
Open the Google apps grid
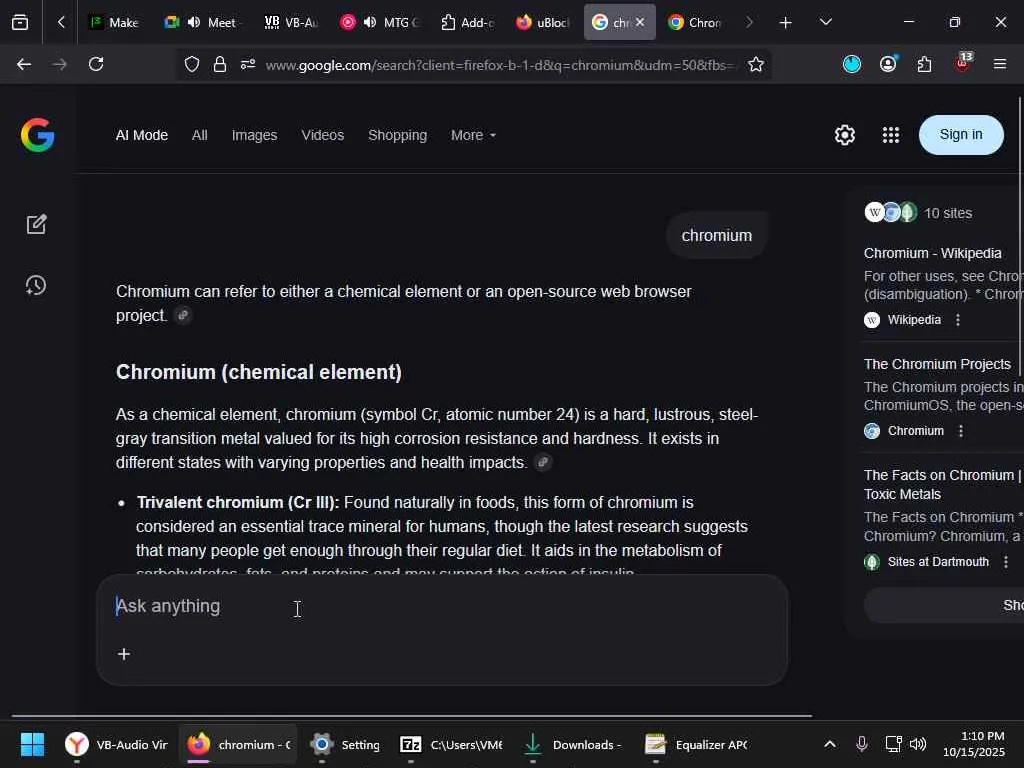tap(891, 135)
